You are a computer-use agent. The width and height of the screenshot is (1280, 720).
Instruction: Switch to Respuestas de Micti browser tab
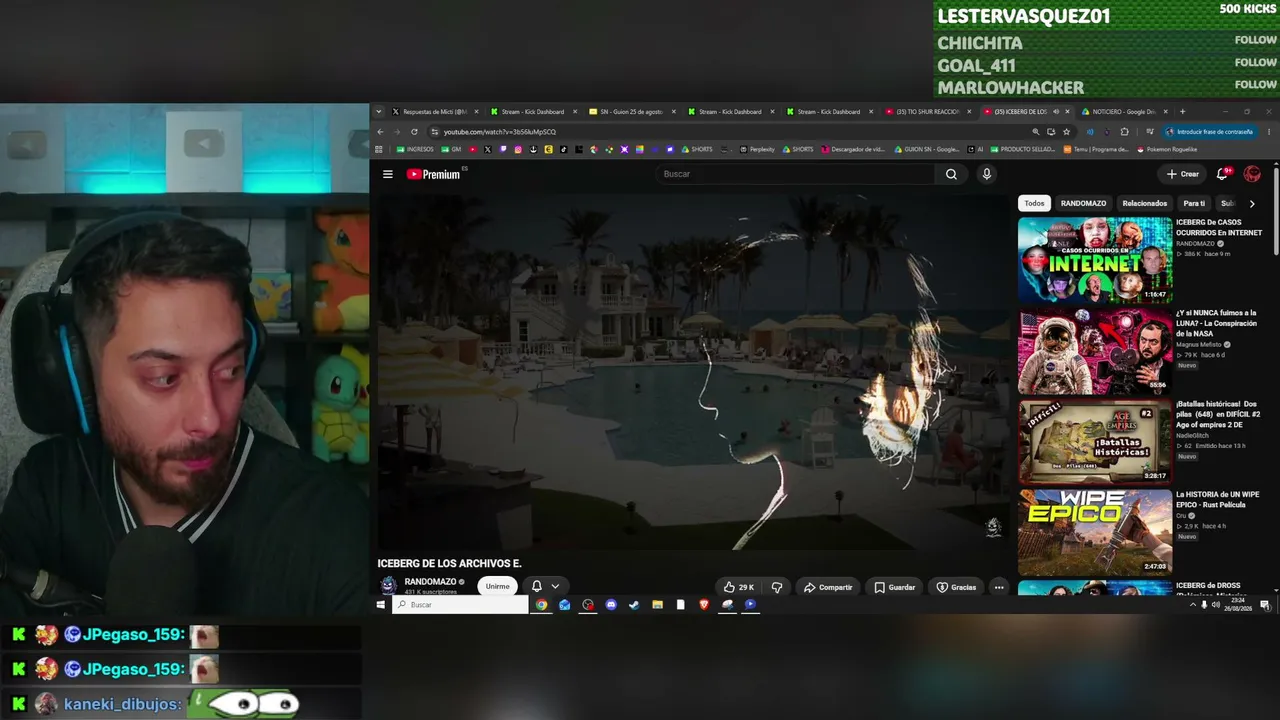pyautogui.click(x=436, y=112)
